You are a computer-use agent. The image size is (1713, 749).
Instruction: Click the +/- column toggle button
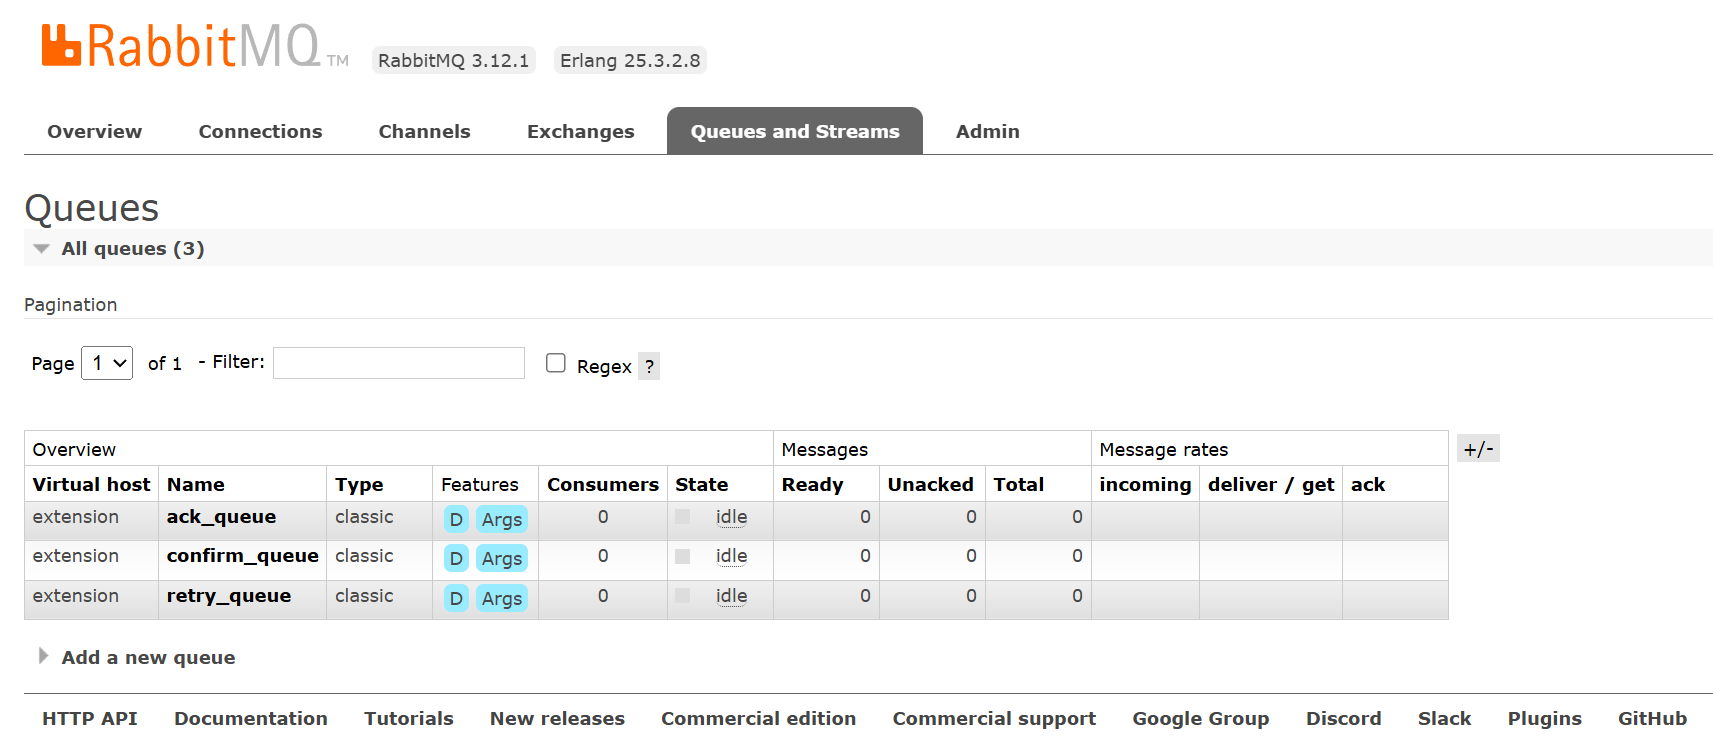click(1477, 449)
